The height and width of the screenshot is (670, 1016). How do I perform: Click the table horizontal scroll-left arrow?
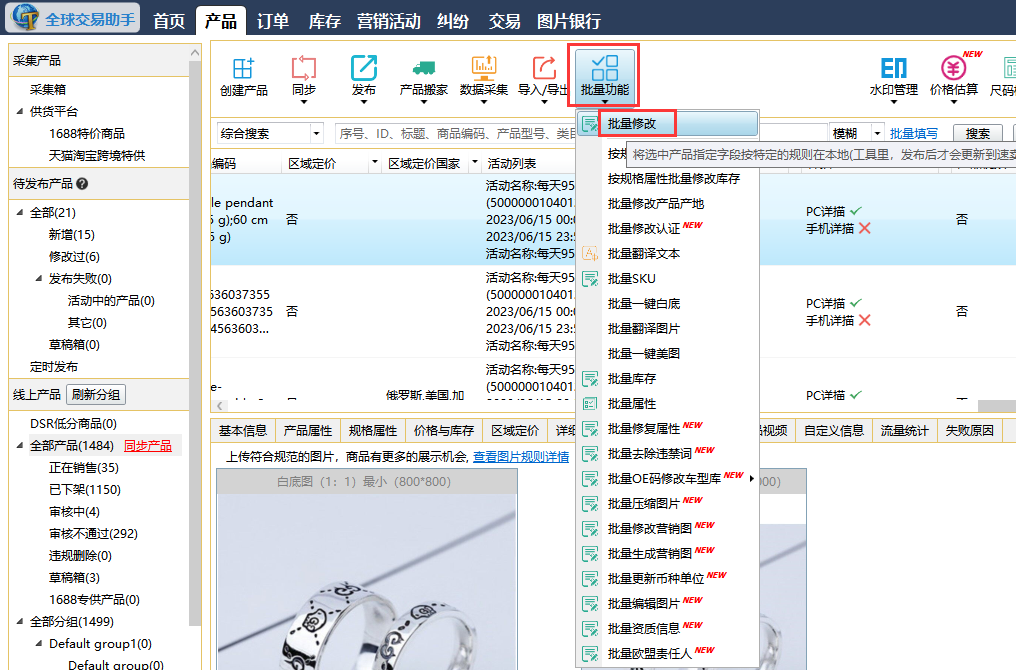[x=219, y=406]
